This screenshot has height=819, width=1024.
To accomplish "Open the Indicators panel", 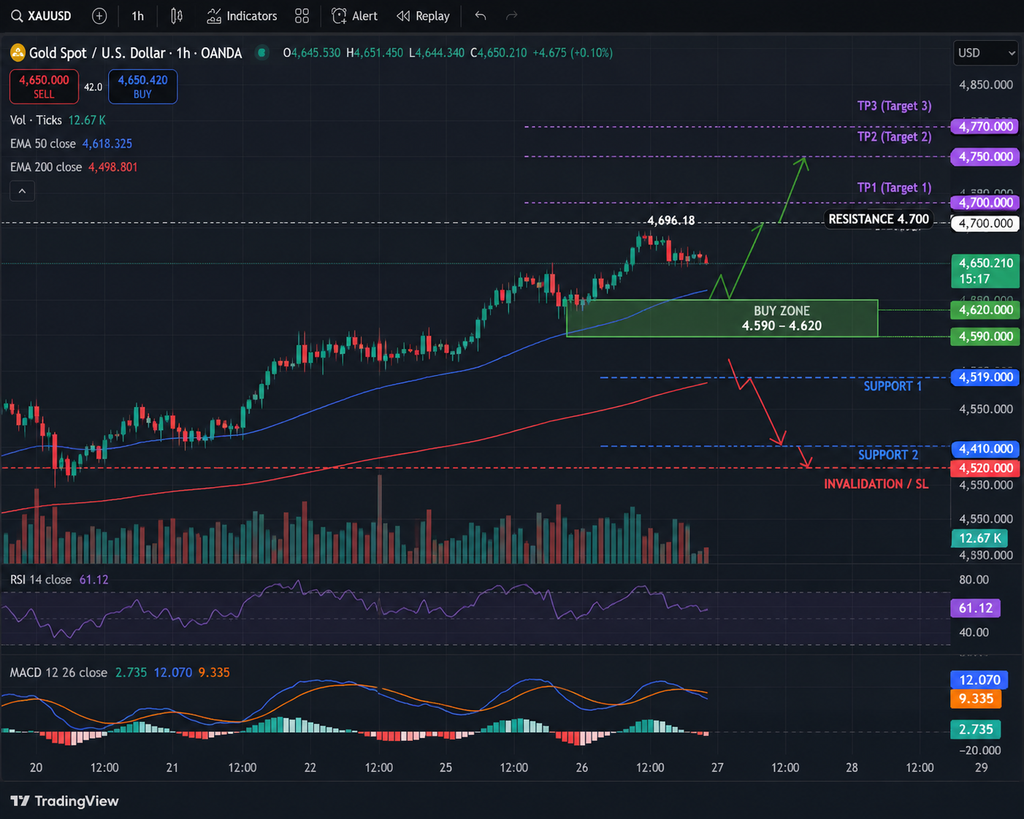I will point(242,16).
